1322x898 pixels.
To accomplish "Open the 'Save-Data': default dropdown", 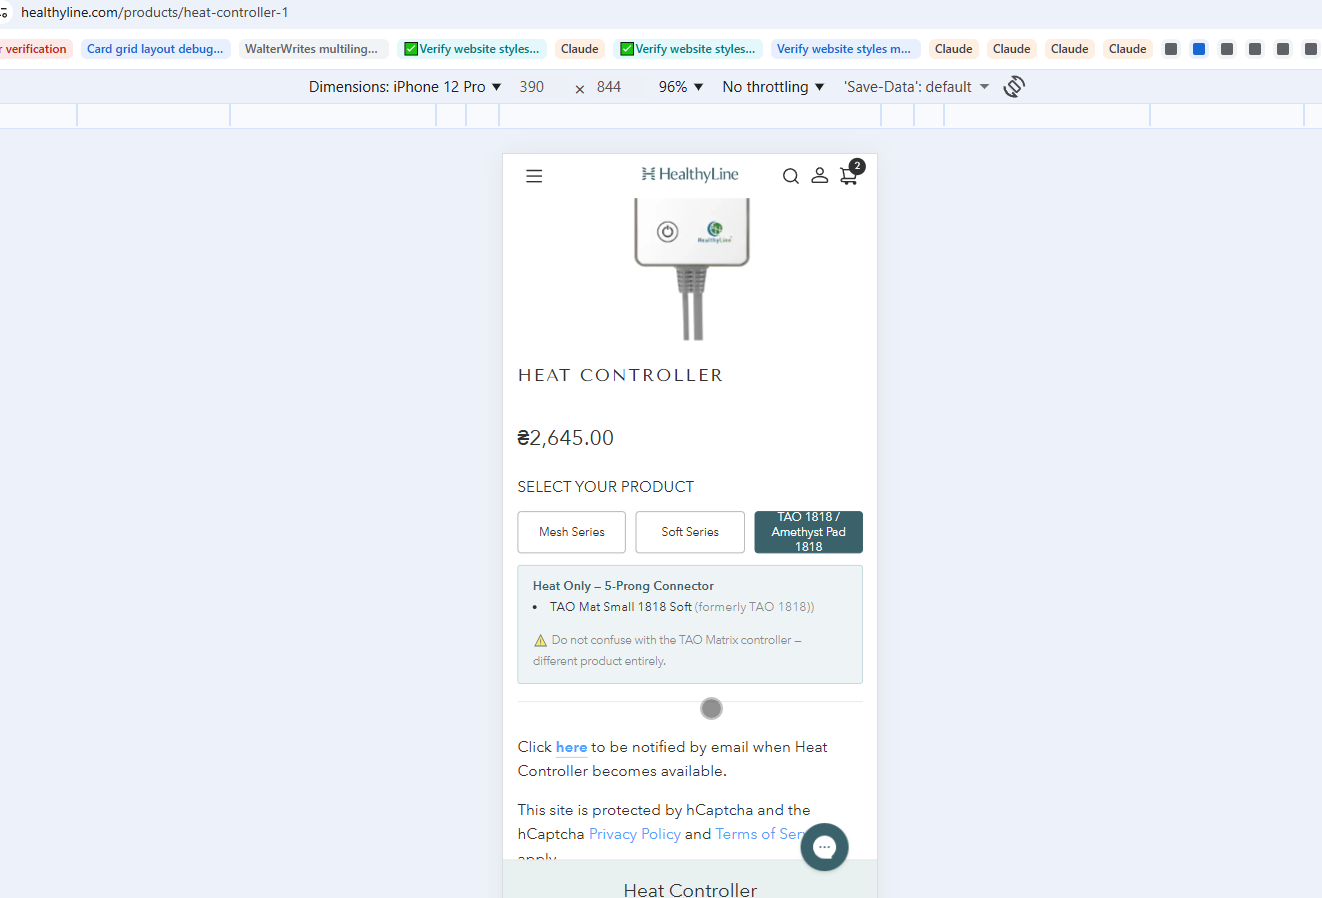I will pos(917,87).
